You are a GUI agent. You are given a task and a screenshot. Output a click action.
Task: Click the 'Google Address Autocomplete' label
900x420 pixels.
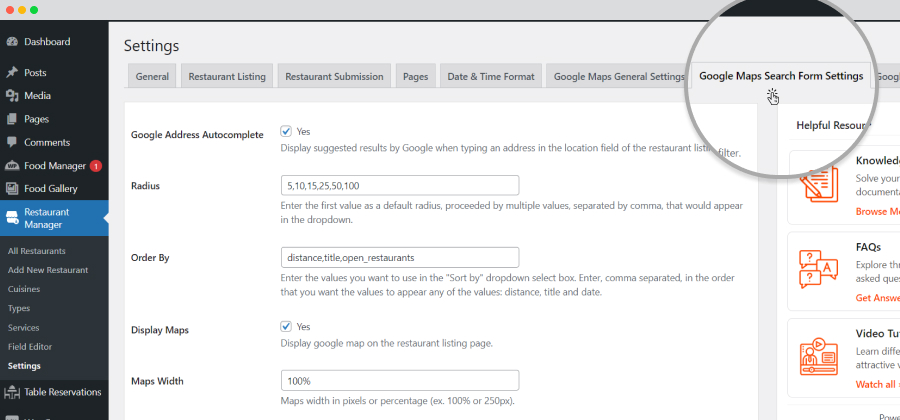tap(197, 135)
